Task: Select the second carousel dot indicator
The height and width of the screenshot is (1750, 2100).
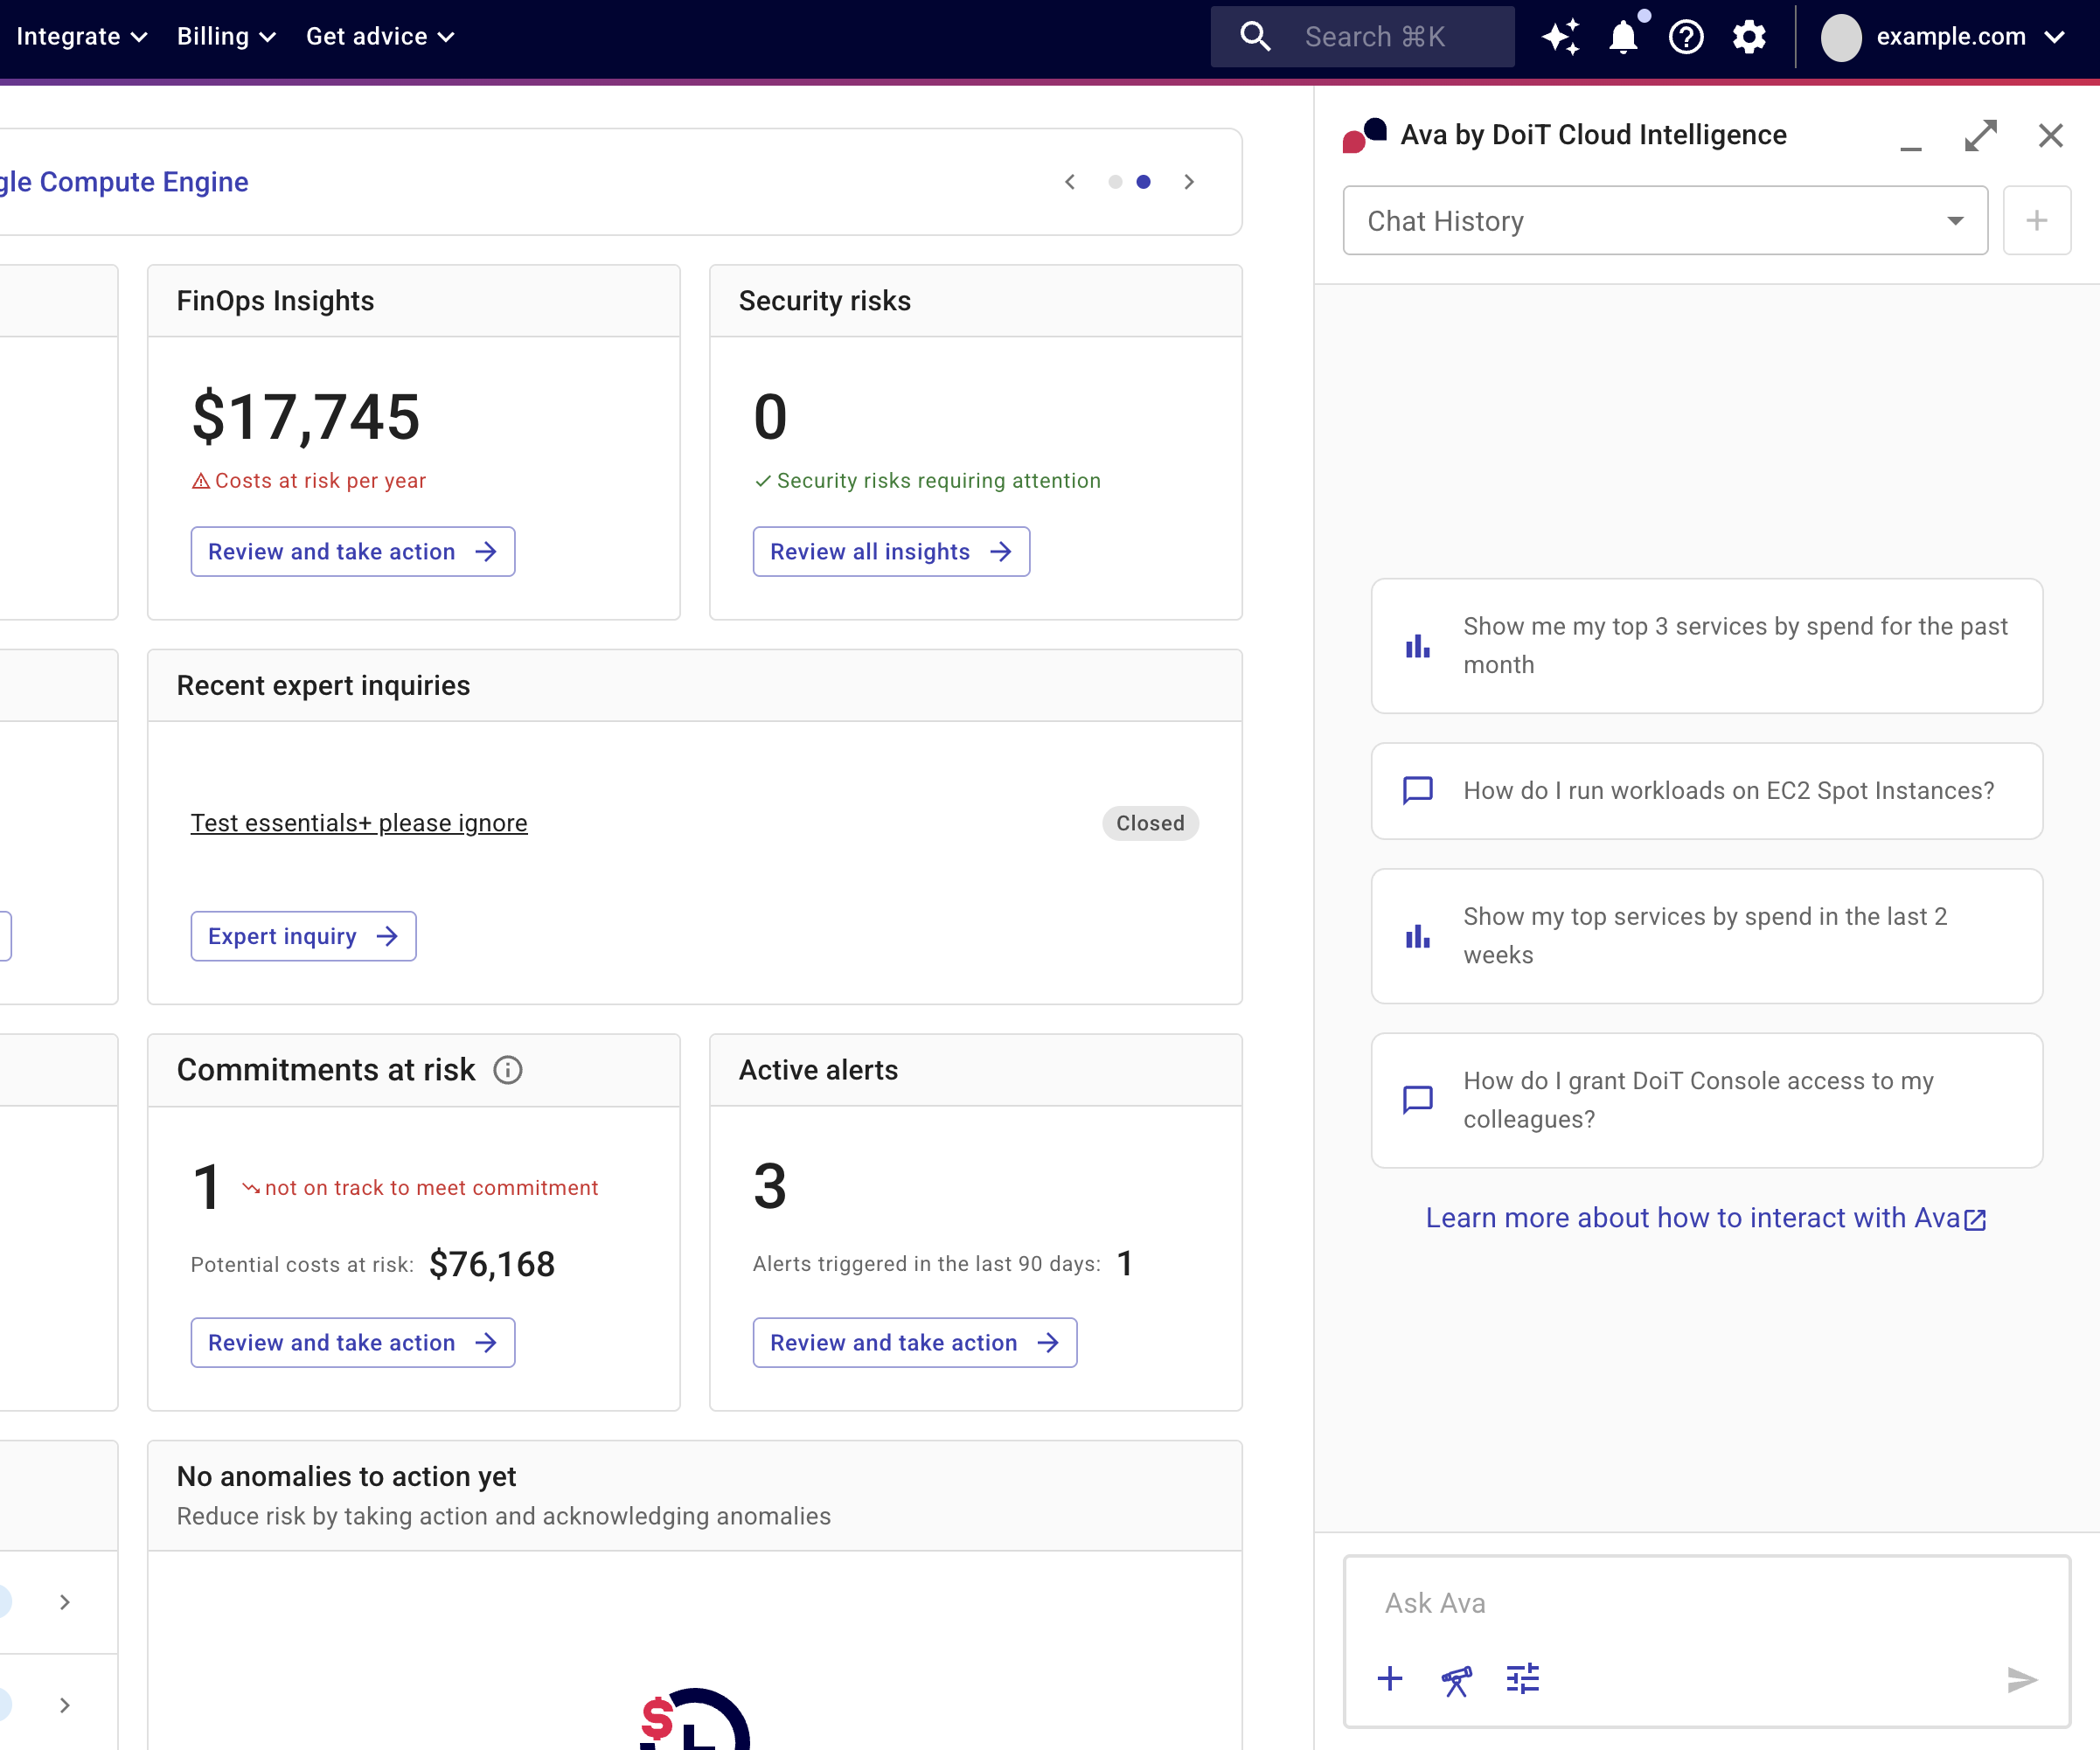Action: point(1143,182)
